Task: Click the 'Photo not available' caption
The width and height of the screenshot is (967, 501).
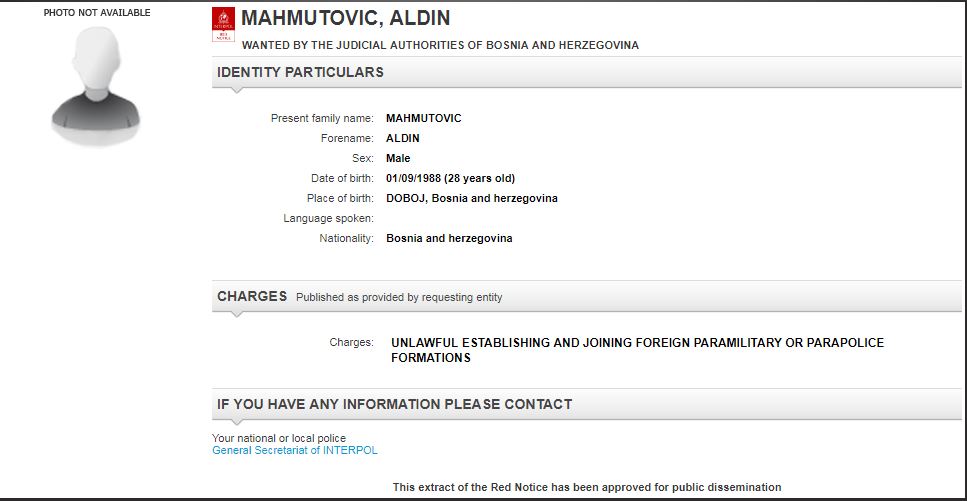Action: pos(97,13)
